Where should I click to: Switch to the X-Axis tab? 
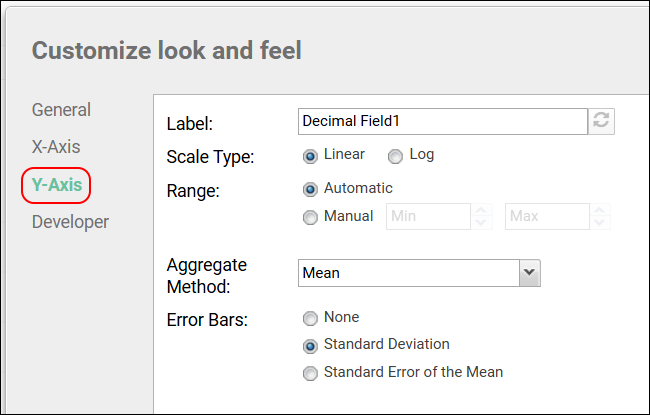[56, 147]
